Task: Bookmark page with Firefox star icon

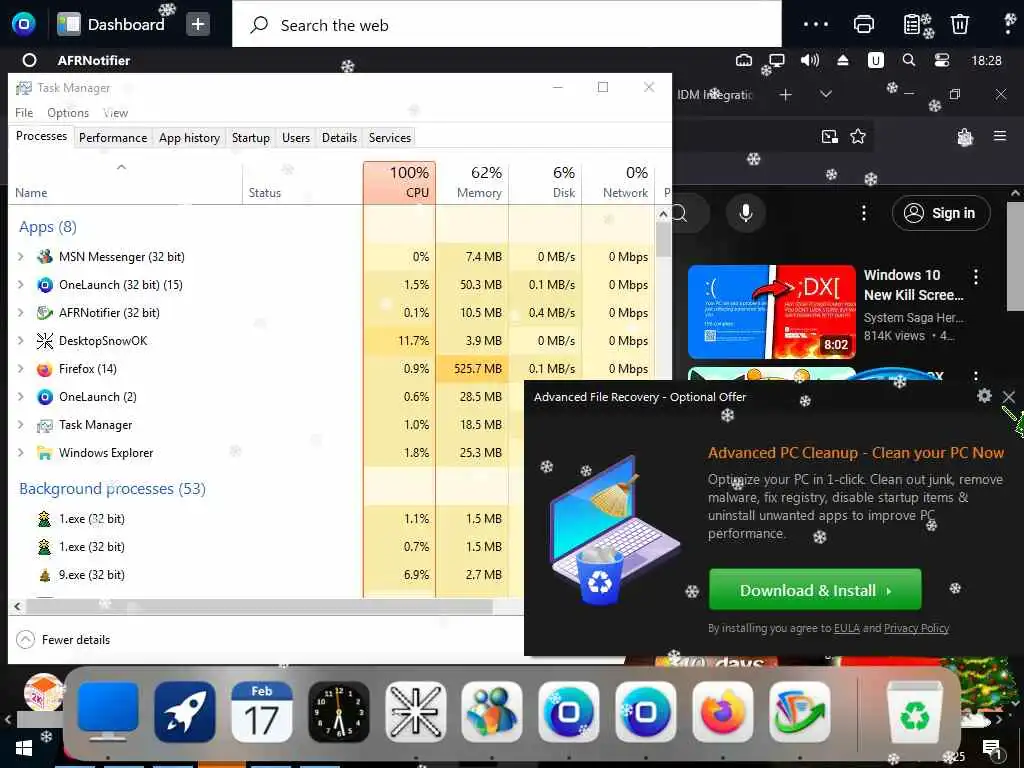Action: (857, 136)
